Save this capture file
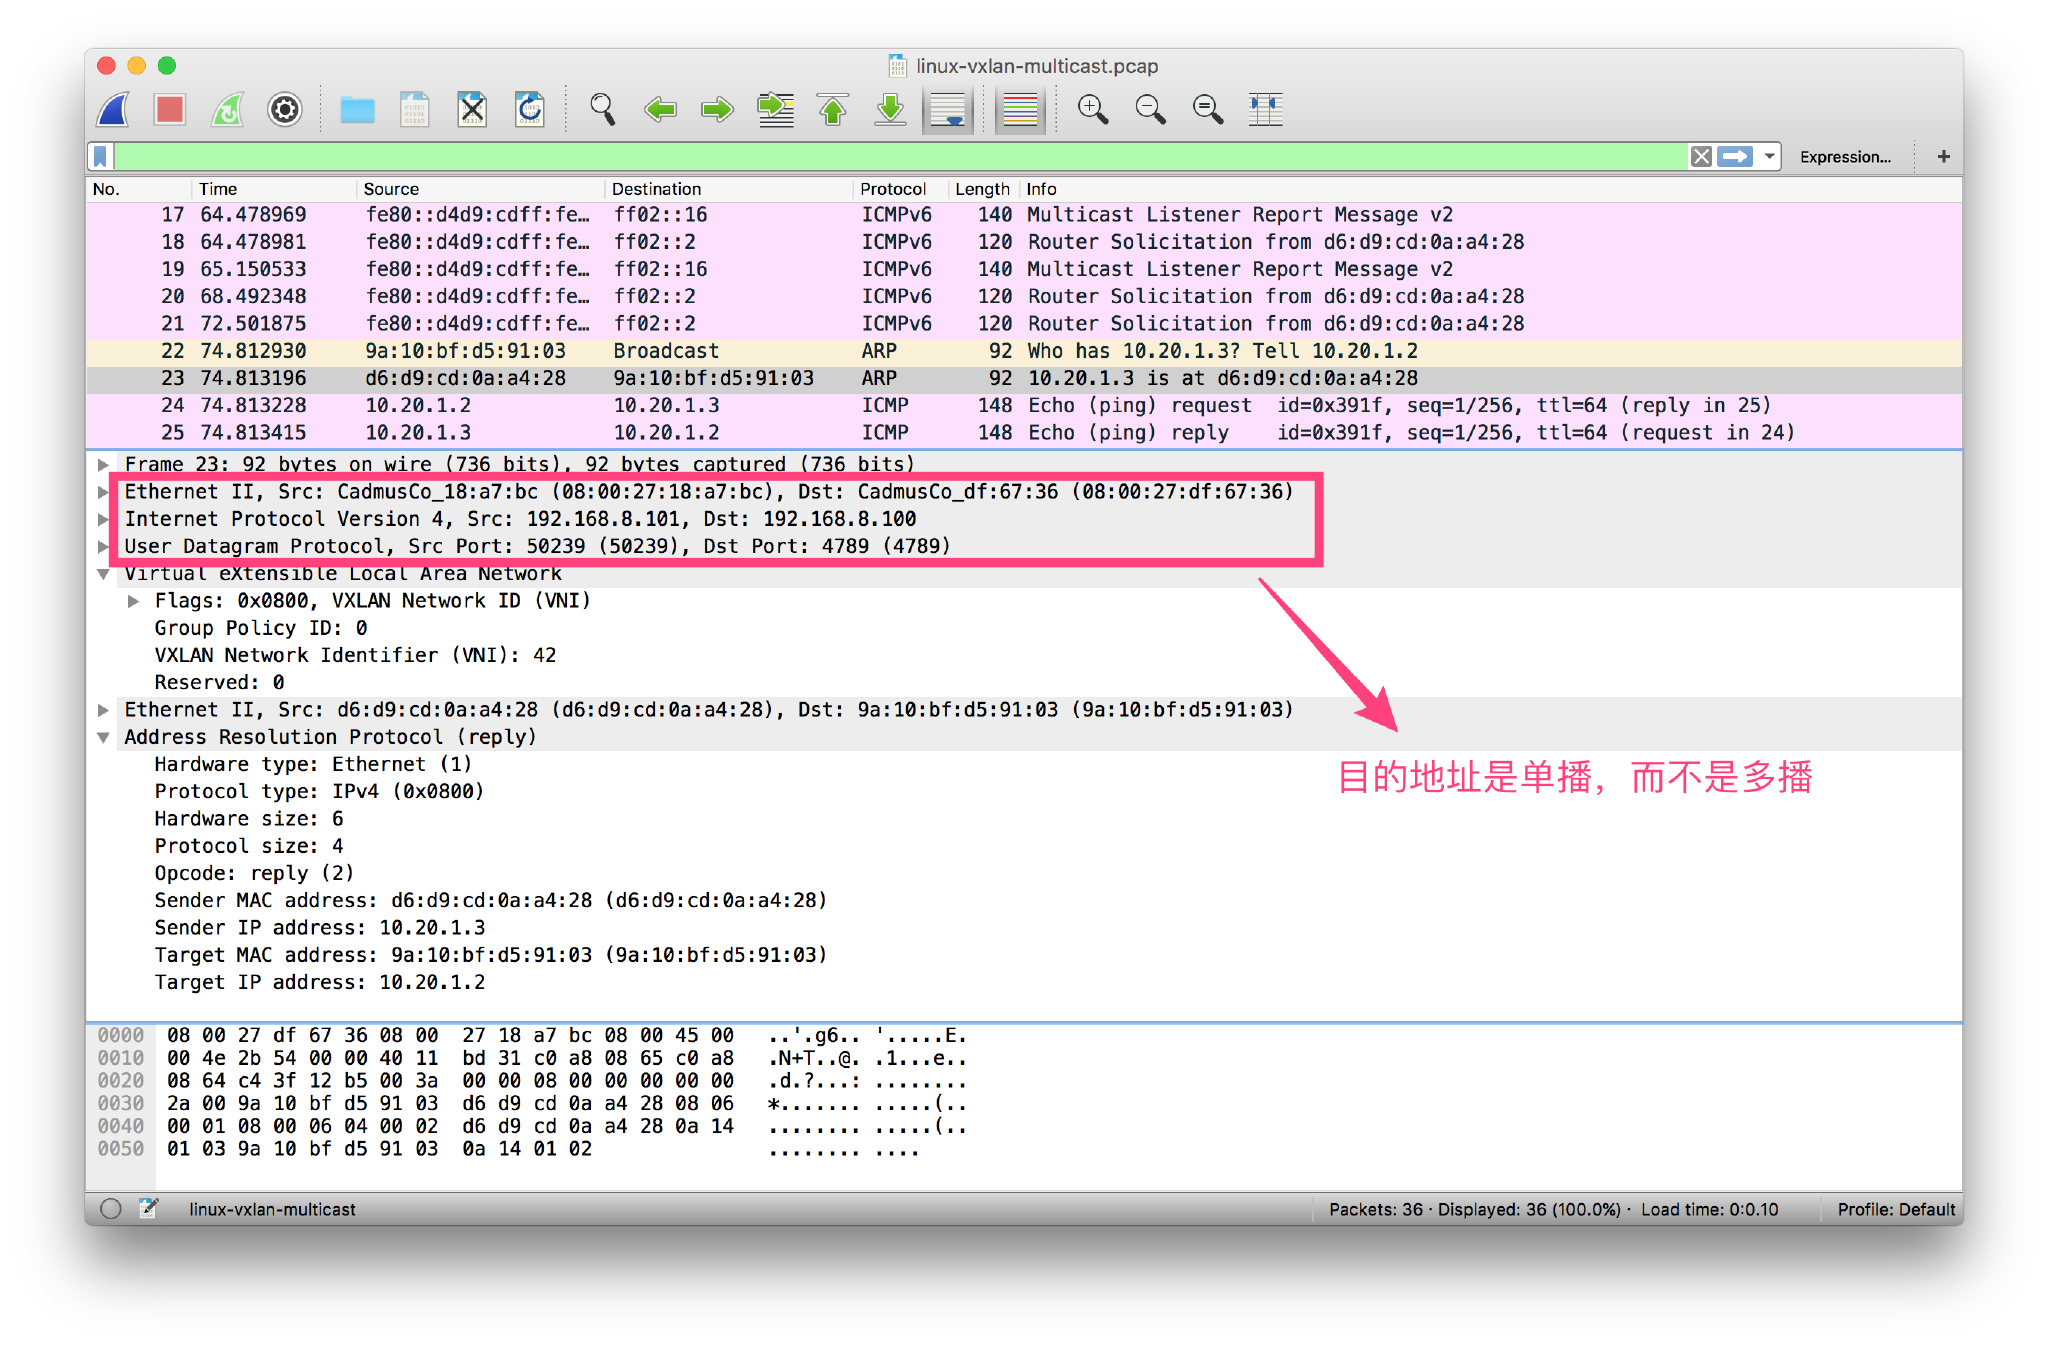Screen dimensions: 2048x1346 coord(414,109)
